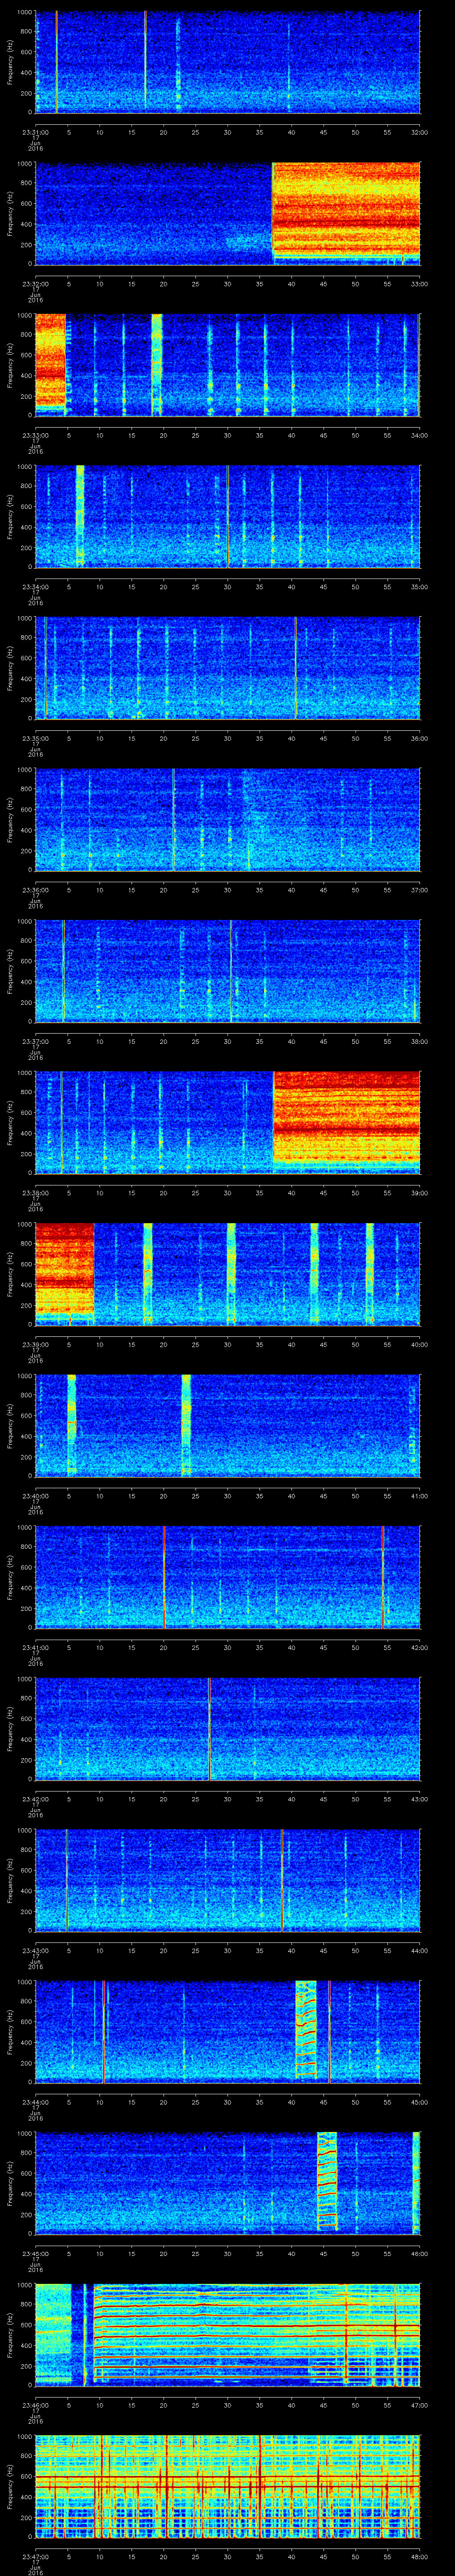455x2576 pixels.
Task: Click the Frequency (Hz) axis label of the 23:47:00 panel
Action: click(10, 2486)
